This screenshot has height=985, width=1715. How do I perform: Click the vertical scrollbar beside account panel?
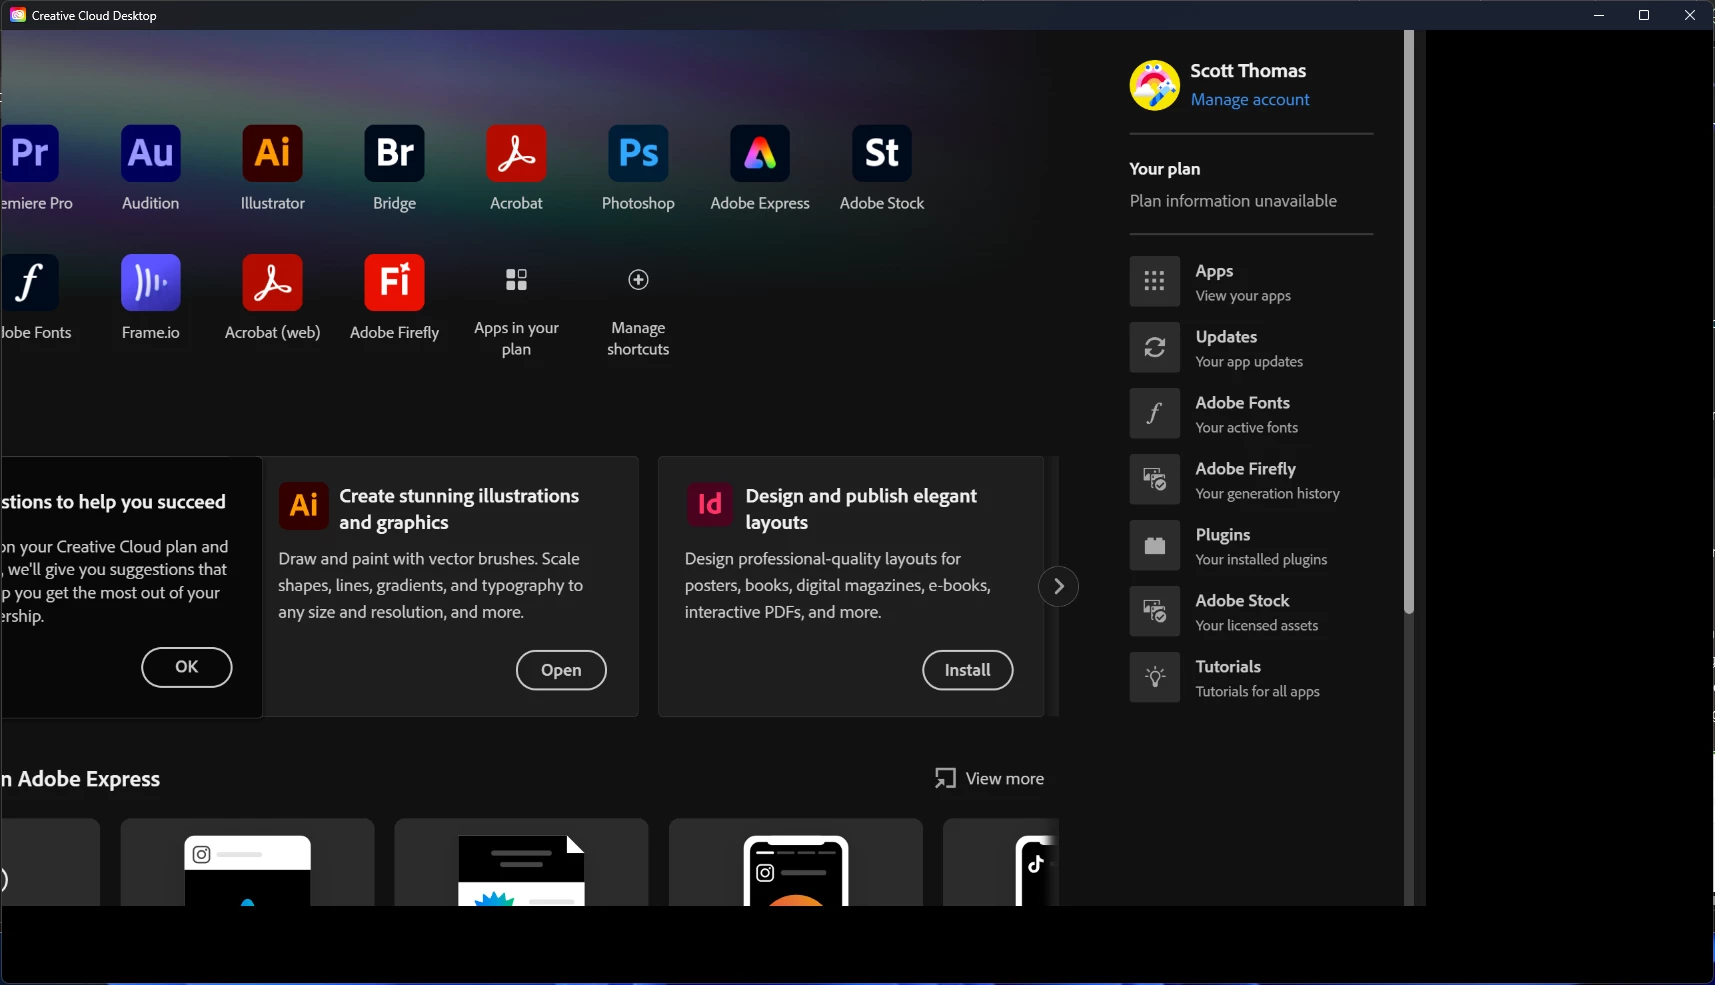click(1409, 322)
